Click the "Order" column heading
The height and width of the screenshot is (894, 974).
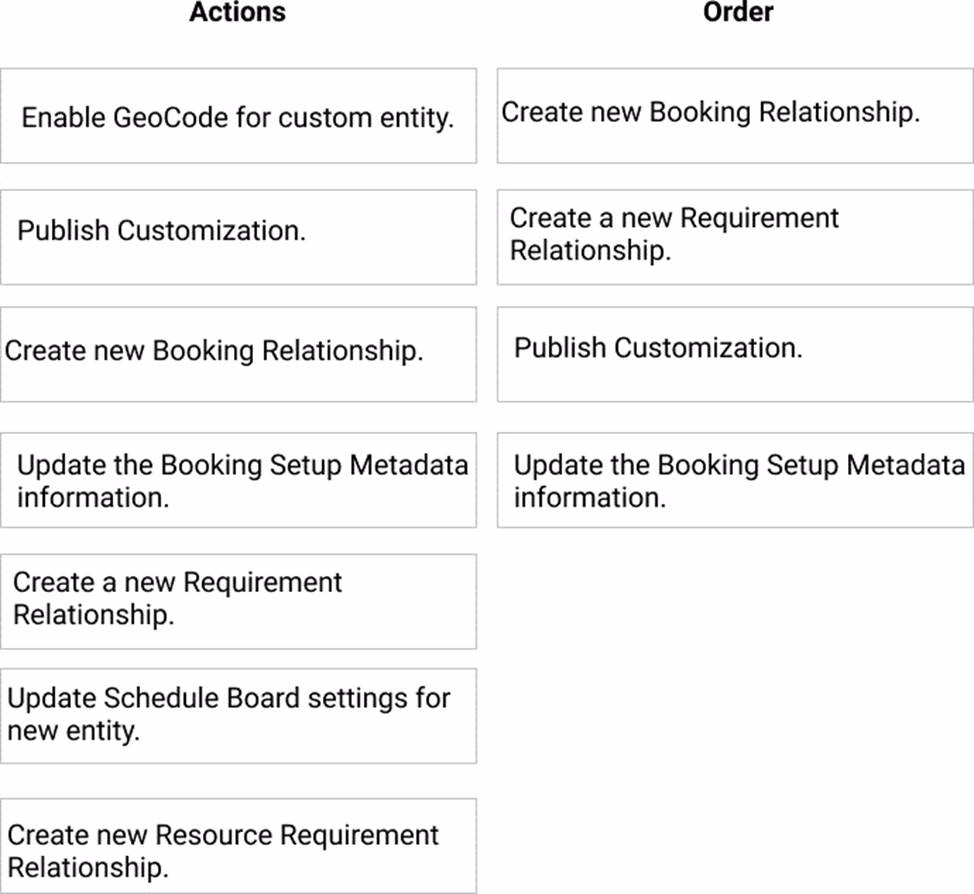pos(738,12)
